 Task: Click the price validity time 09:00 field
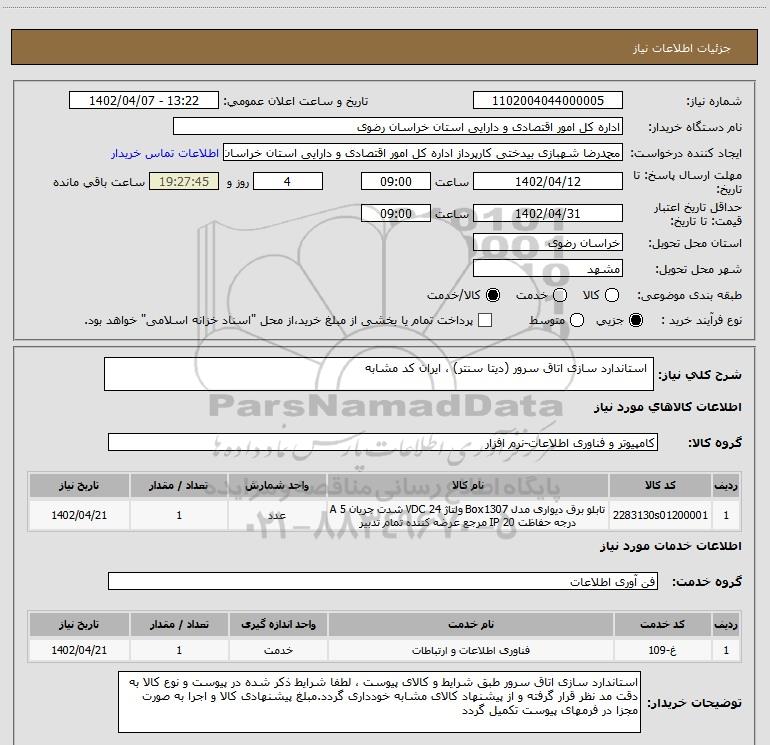pos(396,213)
